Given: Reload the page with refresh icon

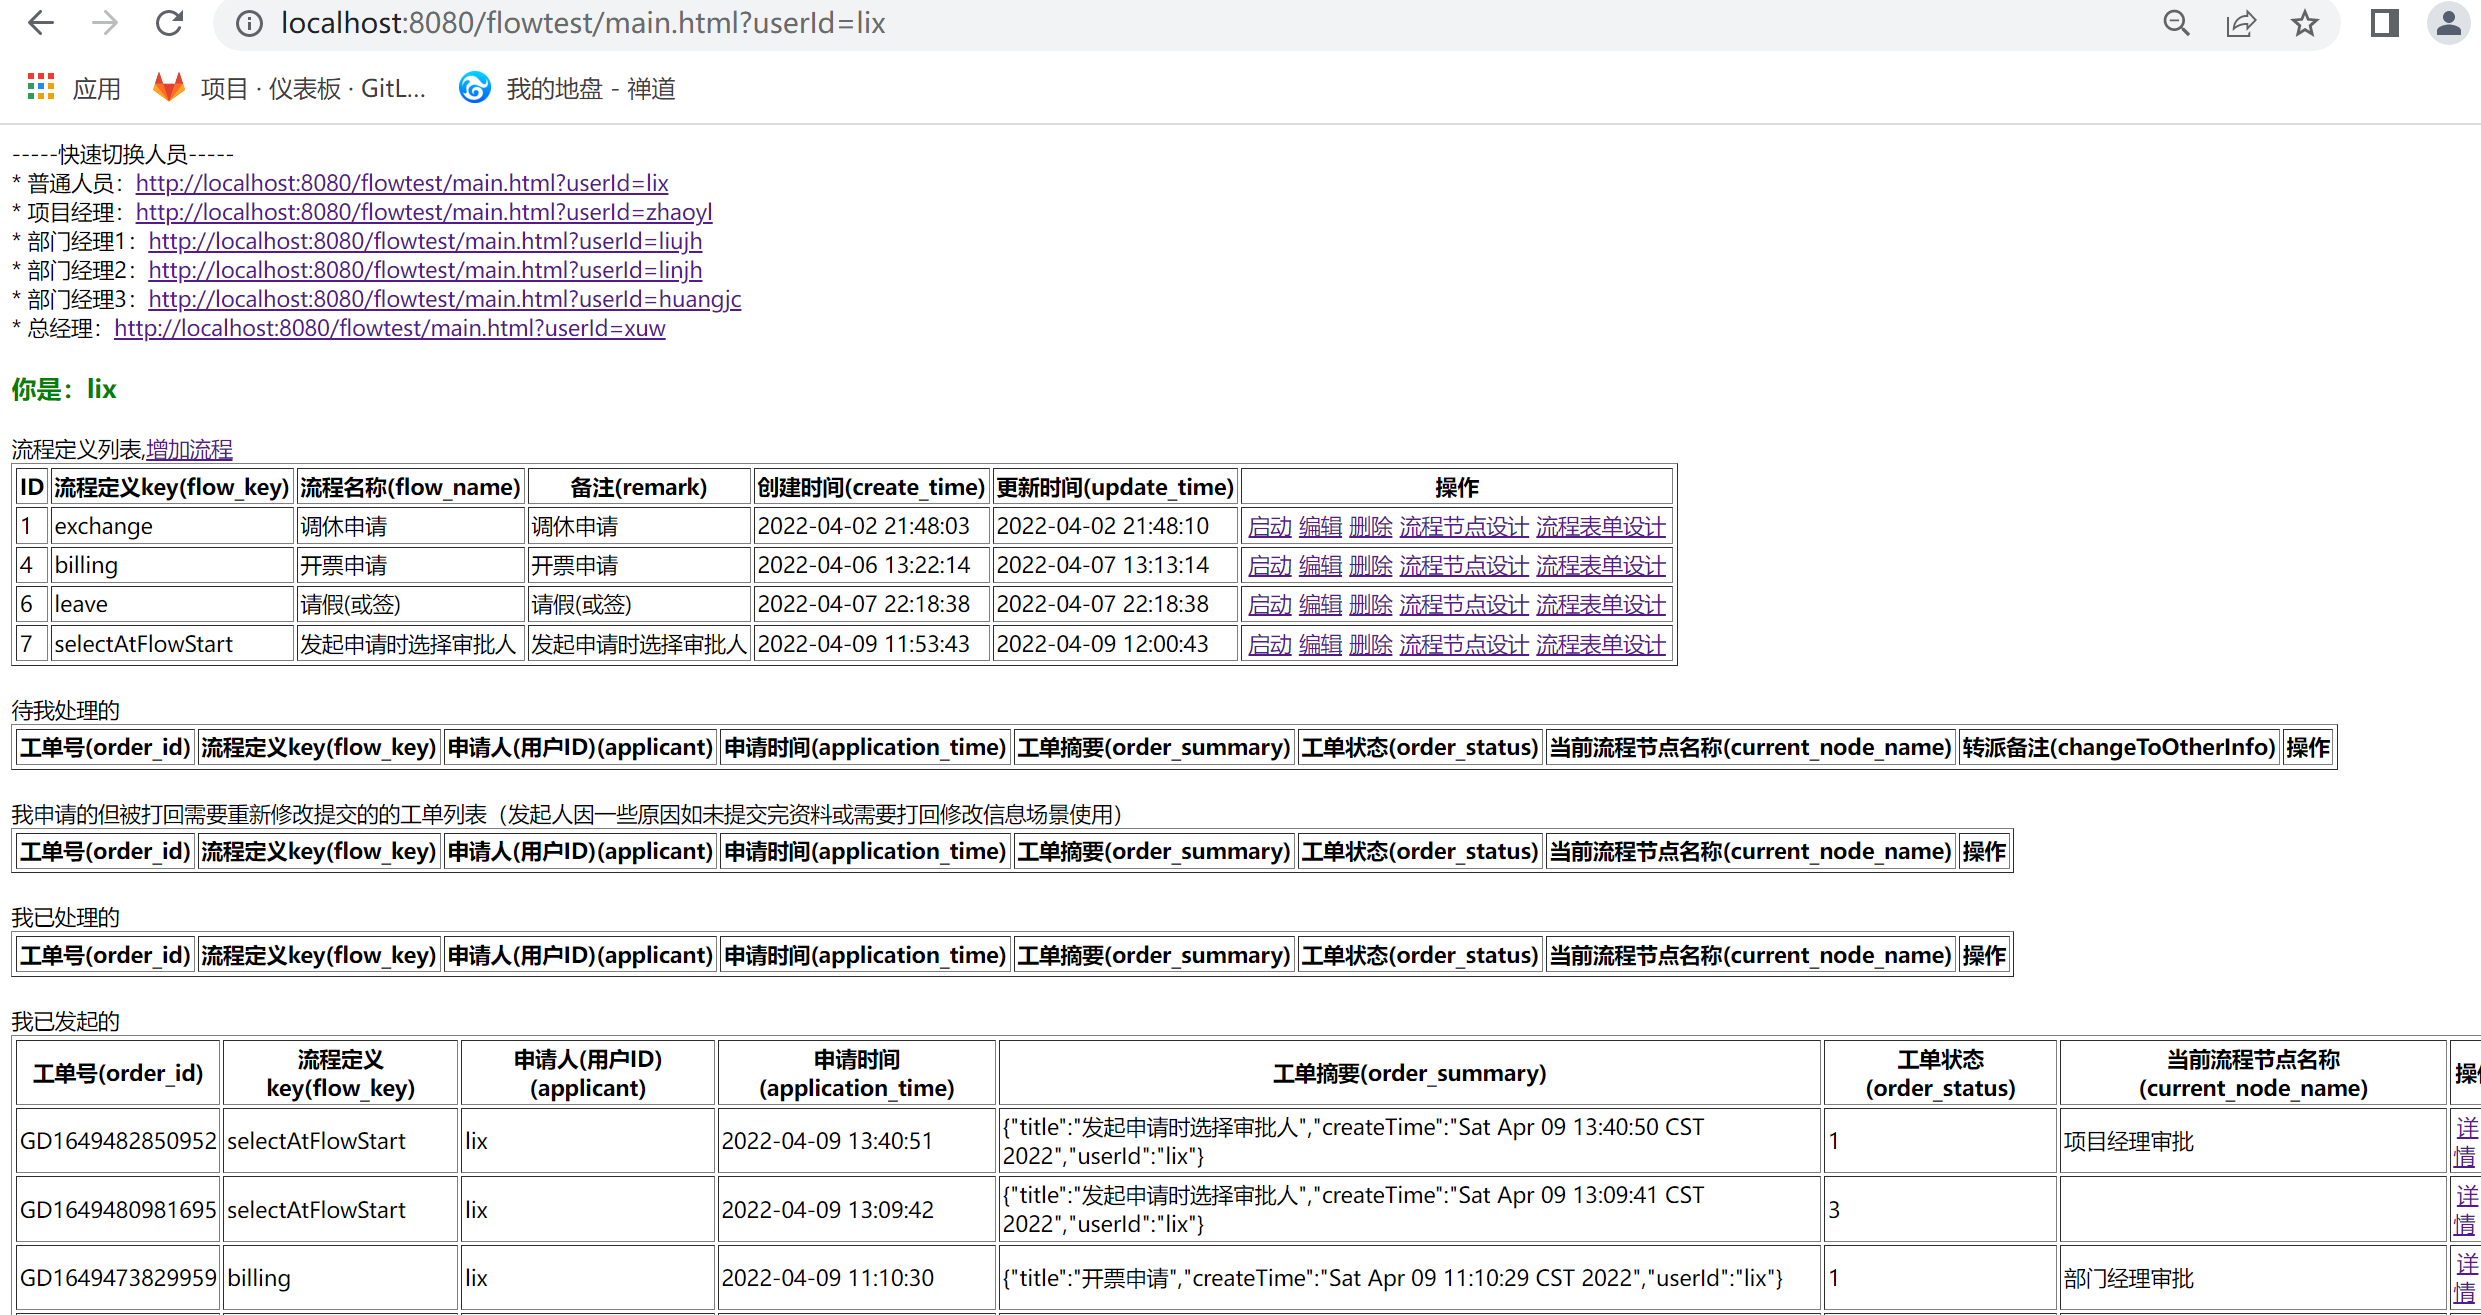Looking at the screenshot, I should click(x=169, y=23).
